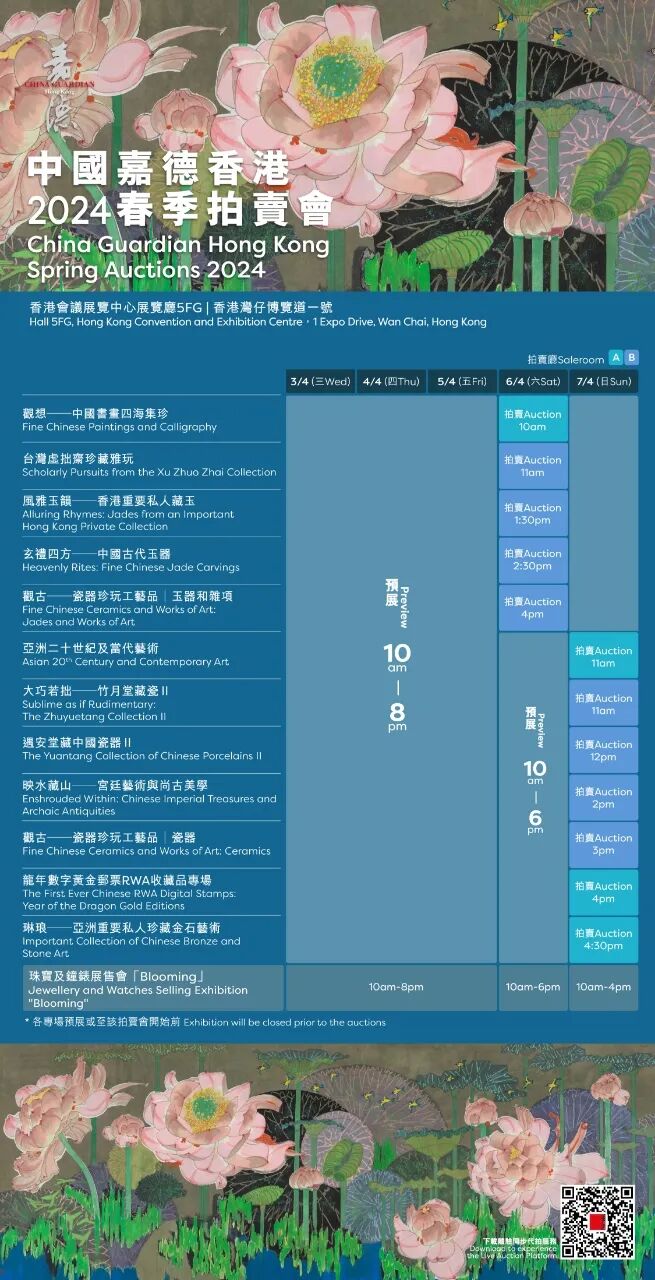Open the Auction 11am cell for Asian 20th Century Art
This screenshot has width=655, height=1280.
pos(604,656)
